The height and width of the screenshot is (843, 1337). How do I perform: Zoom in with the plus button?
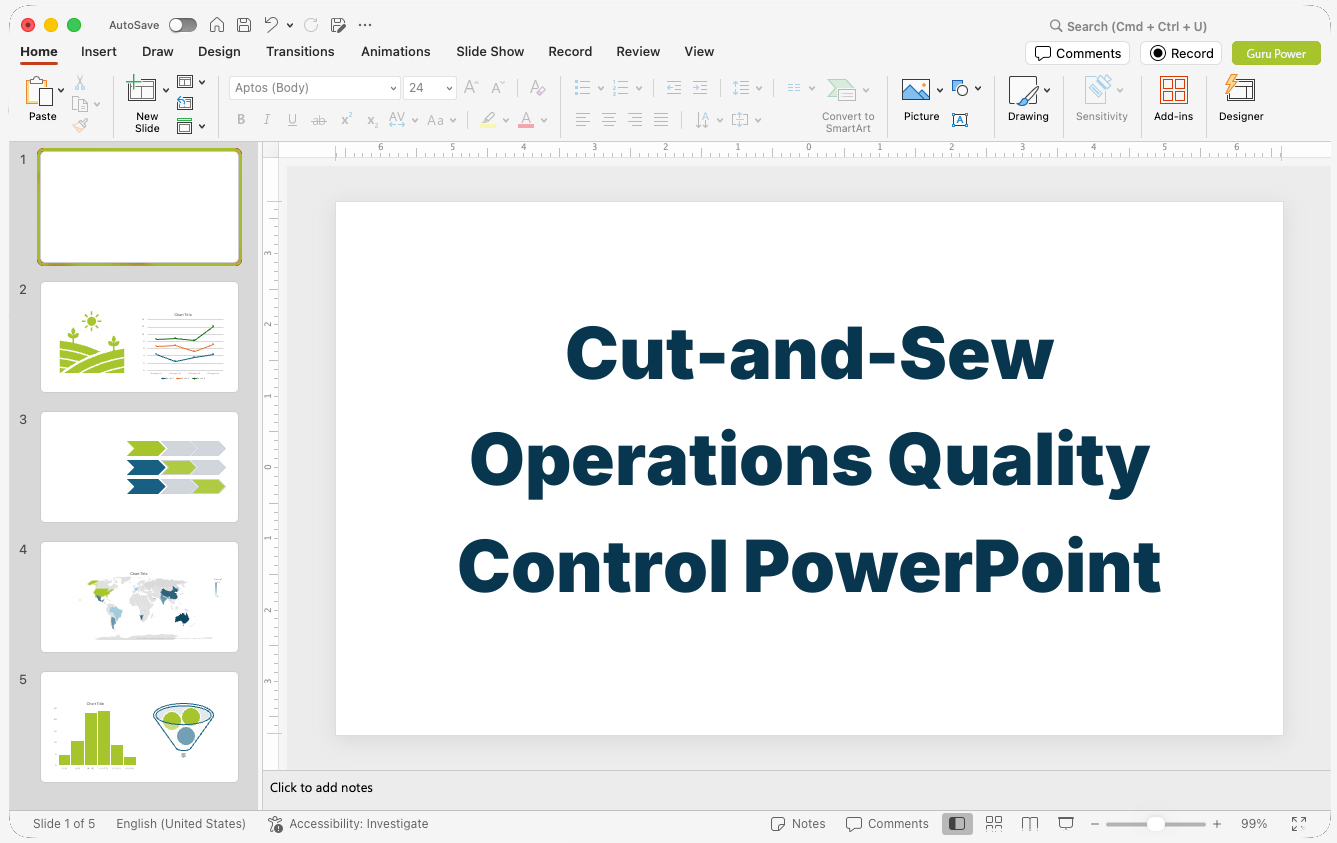coord(1217,824)
